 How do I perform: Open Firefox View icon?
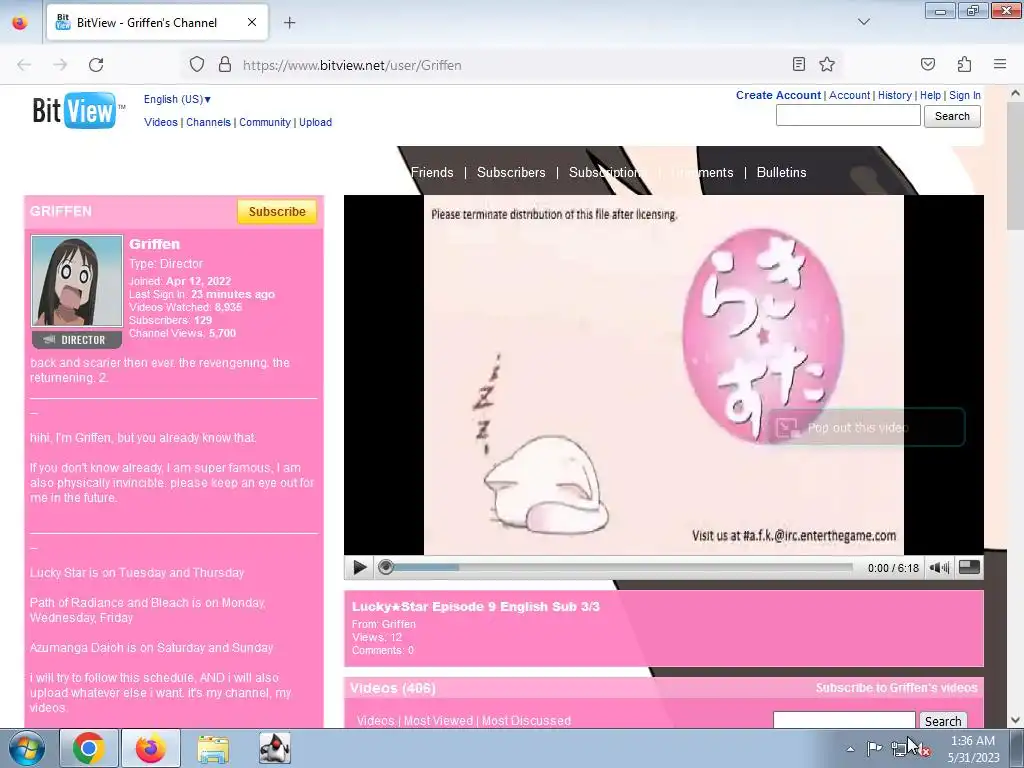coord(20,22)
